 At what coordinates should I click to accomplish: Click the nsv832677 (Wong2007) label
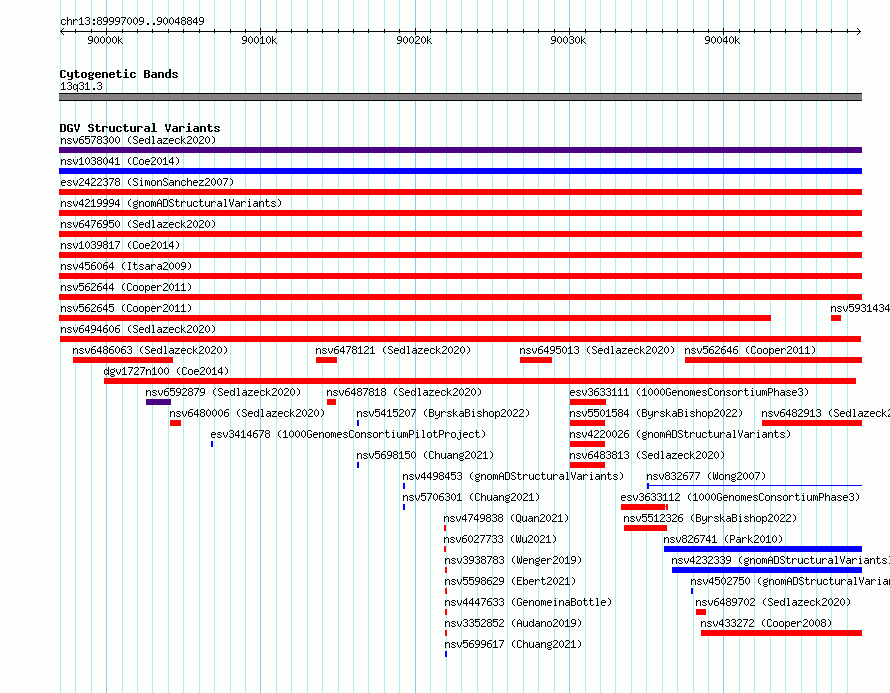click(706, 476)
